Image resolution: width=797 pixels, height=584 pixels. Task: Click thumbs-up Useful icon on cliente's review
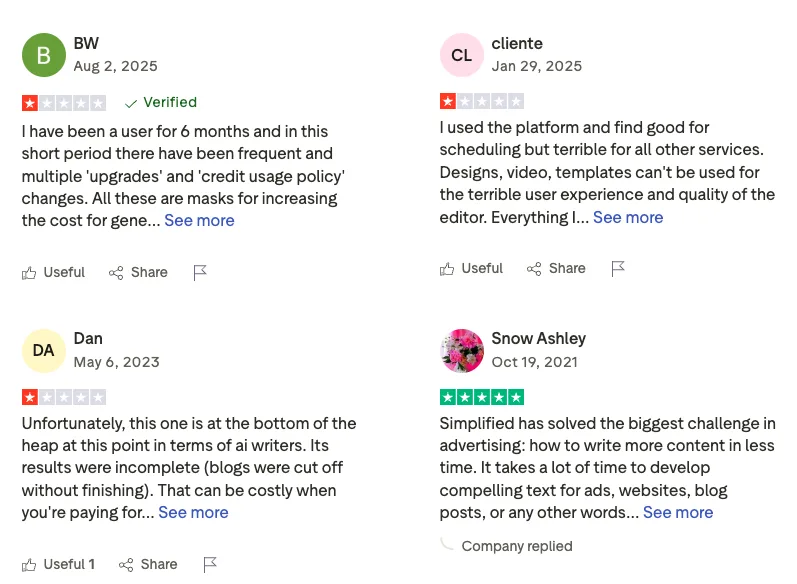coord(447,269)
